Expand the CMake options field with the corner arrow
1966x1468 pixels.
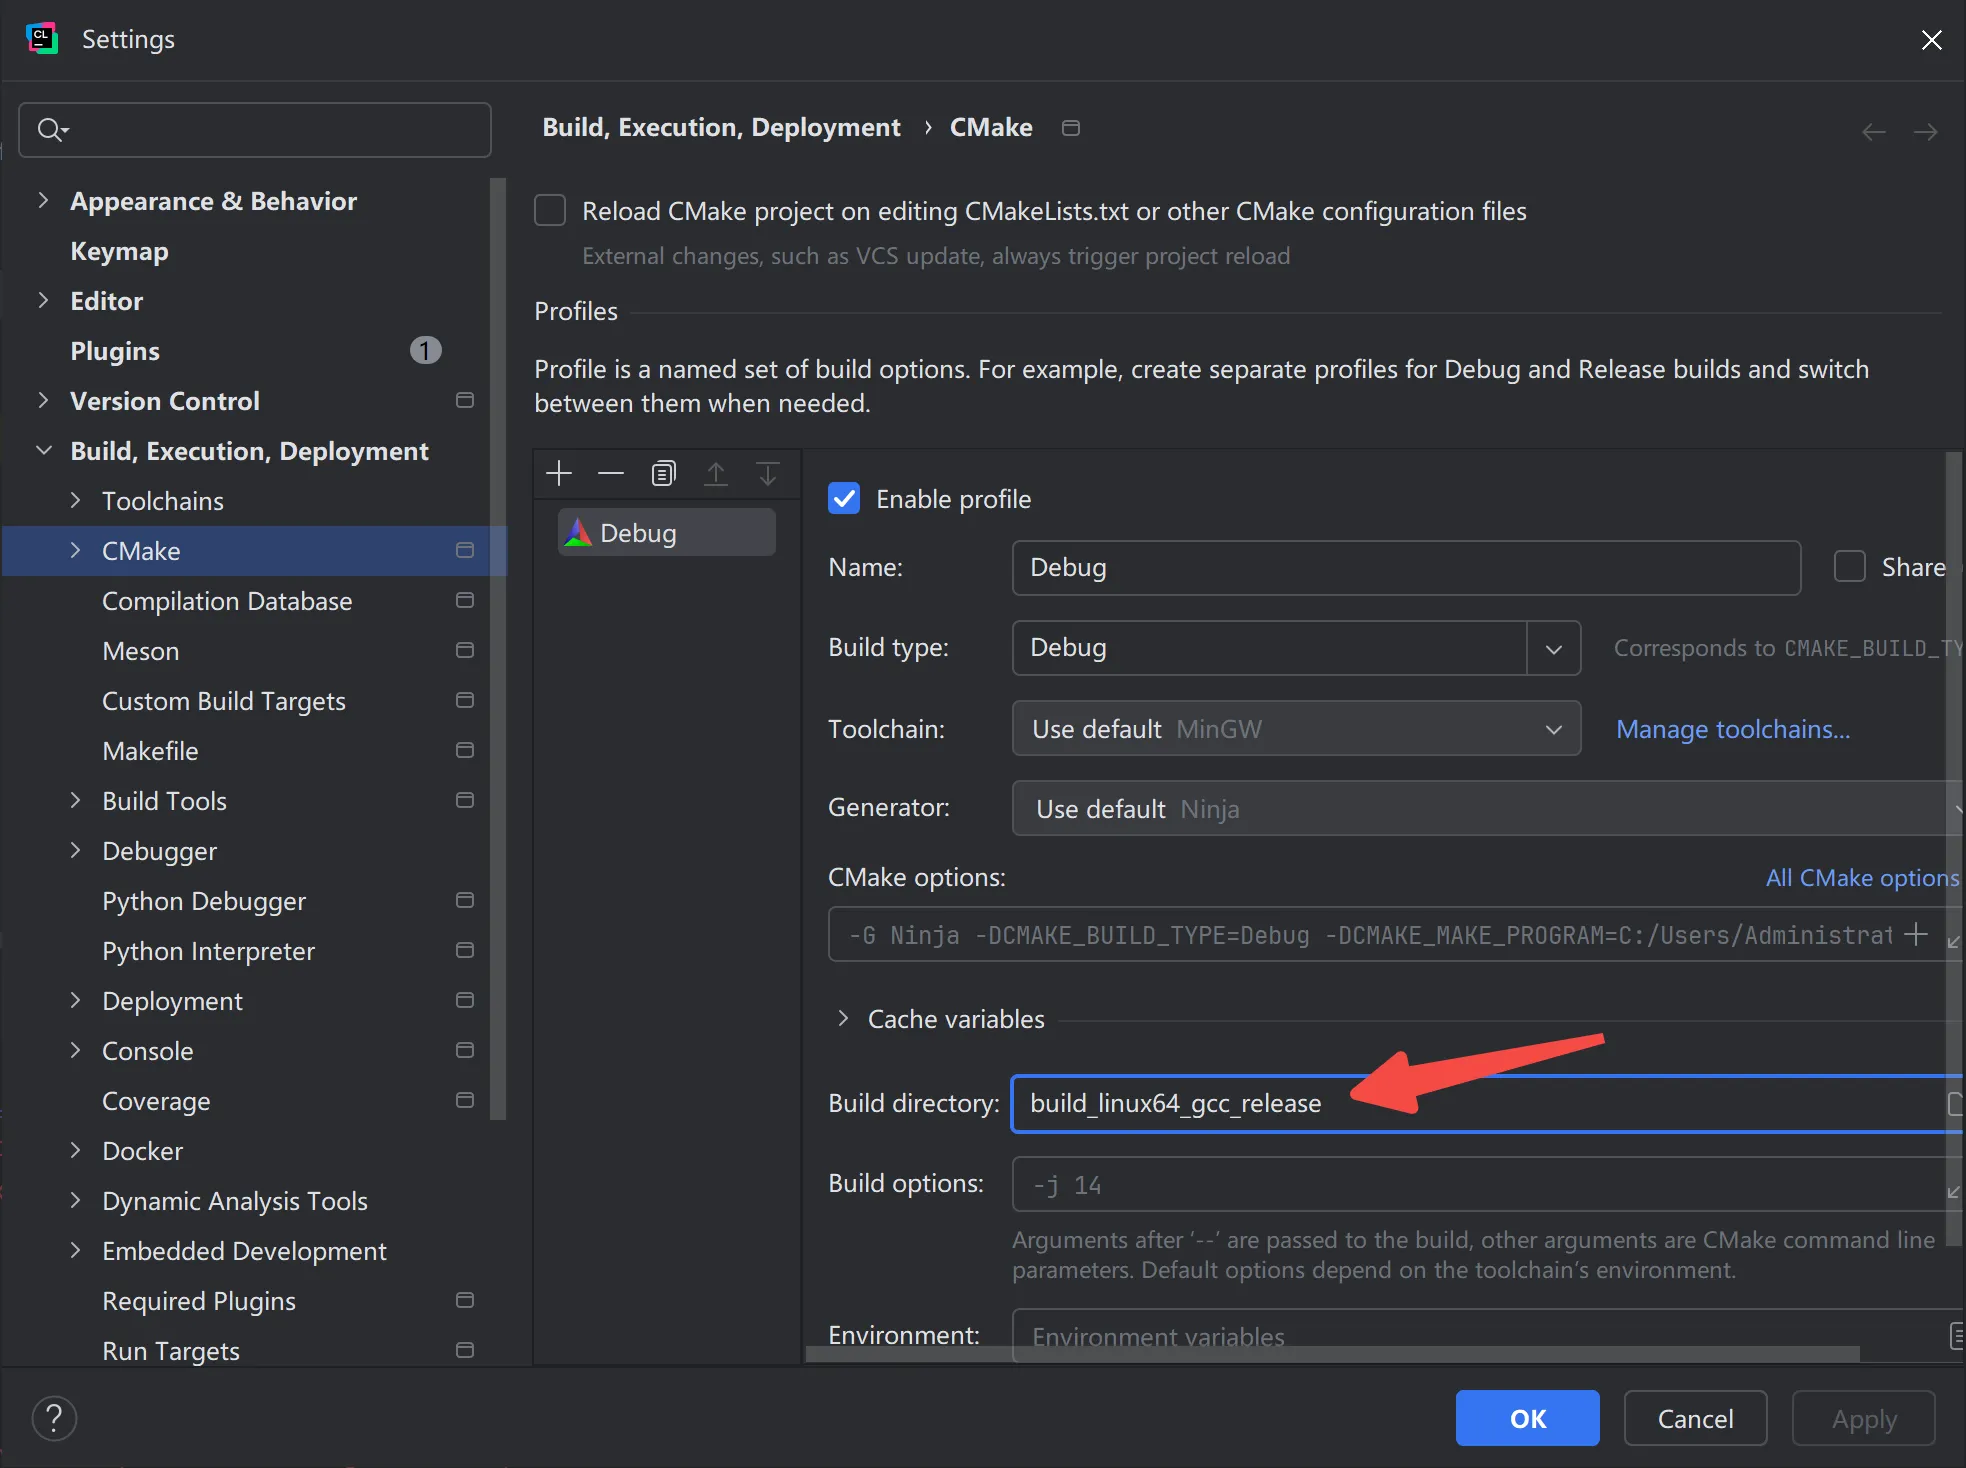tap(1953, 940)
